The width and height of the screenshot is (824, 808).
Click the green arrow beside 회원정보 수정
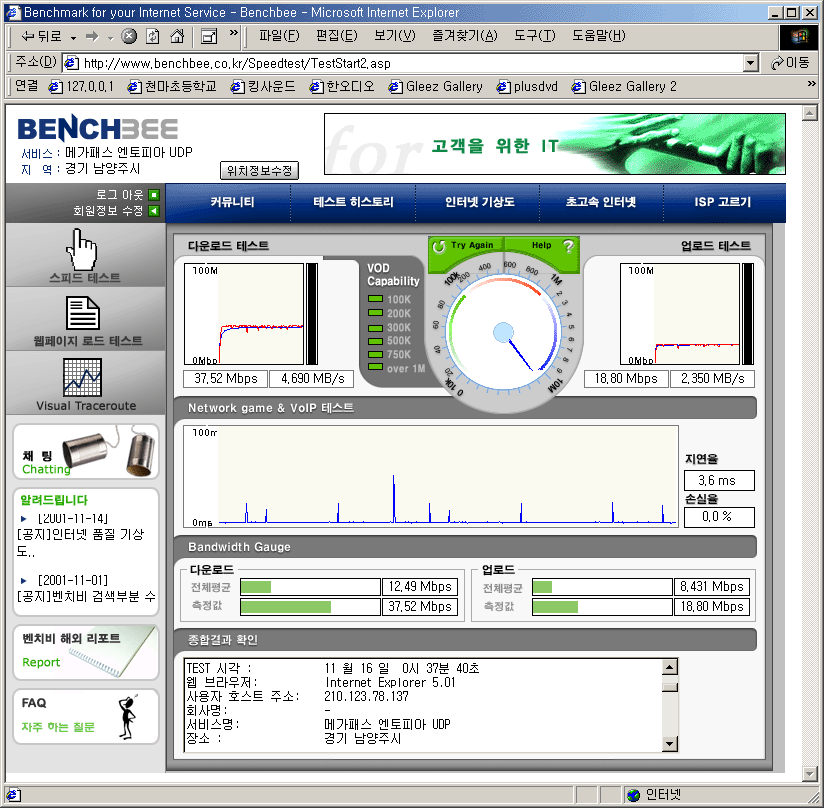(152, 211)
